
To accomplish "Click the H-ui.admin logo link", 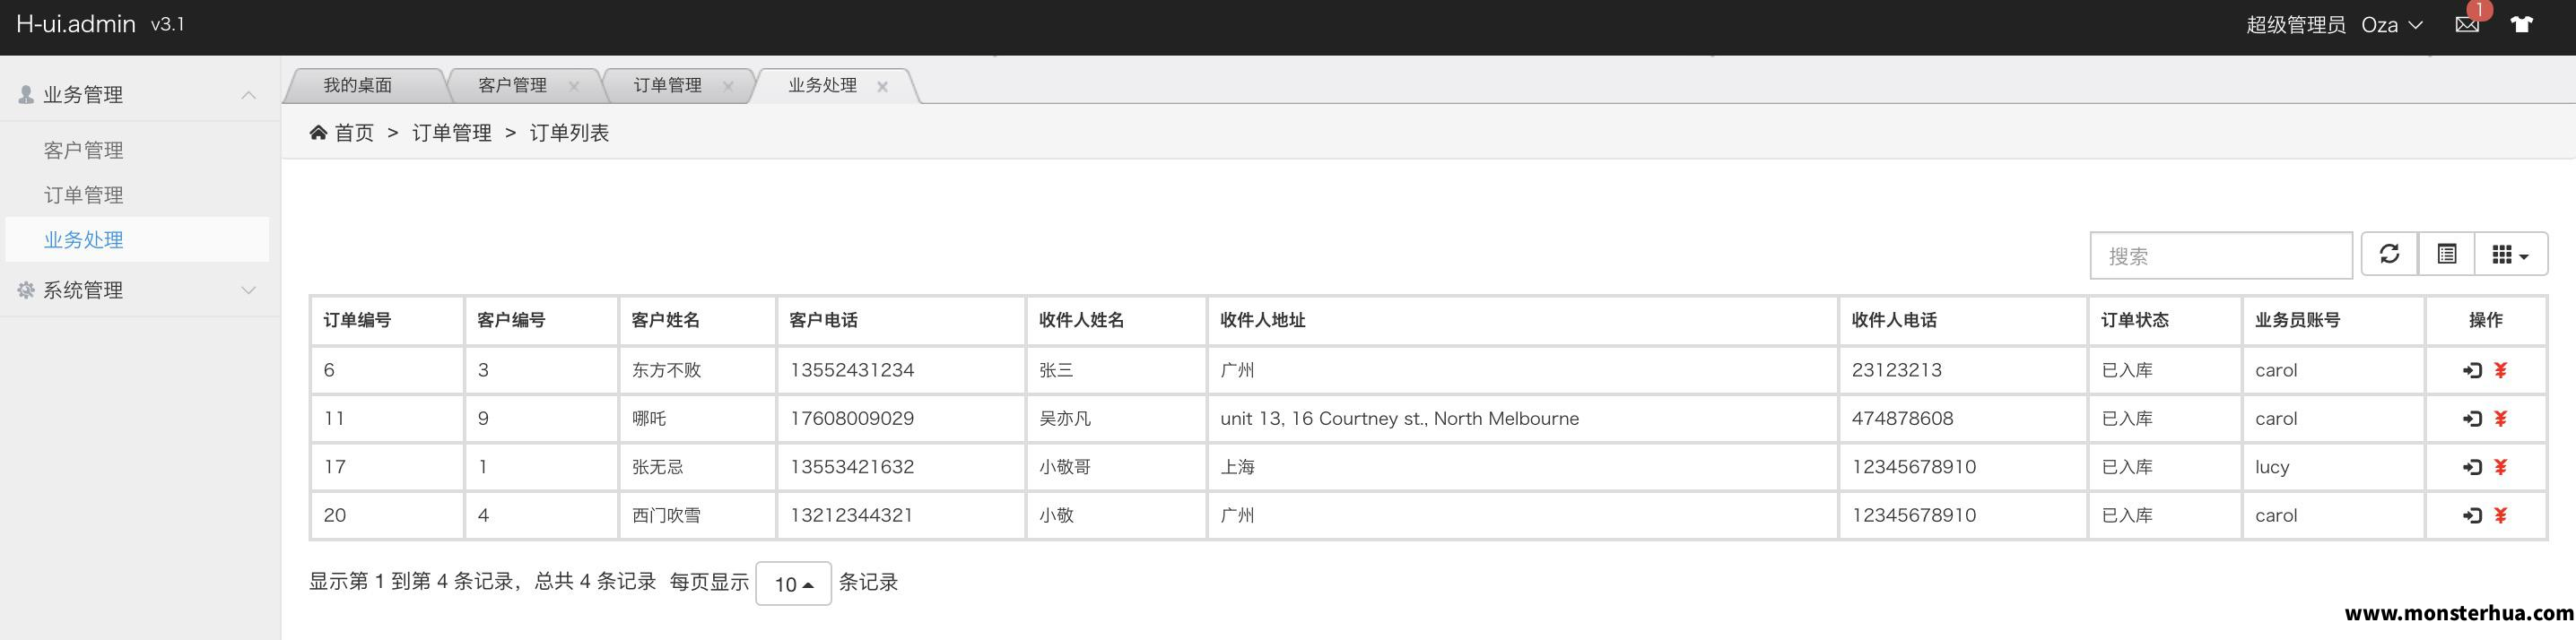I will click(x=76, y=24).
